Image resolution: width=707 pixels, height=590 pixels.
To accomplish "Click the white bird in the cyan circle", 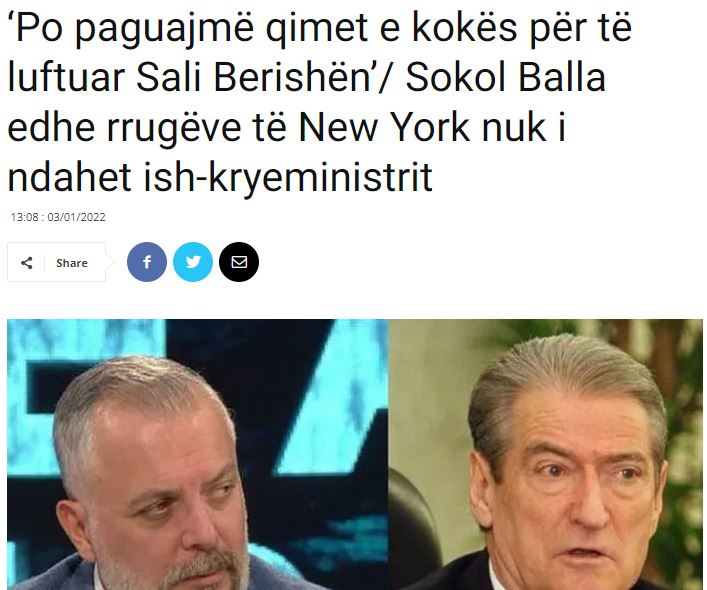I will click(193, 262).
